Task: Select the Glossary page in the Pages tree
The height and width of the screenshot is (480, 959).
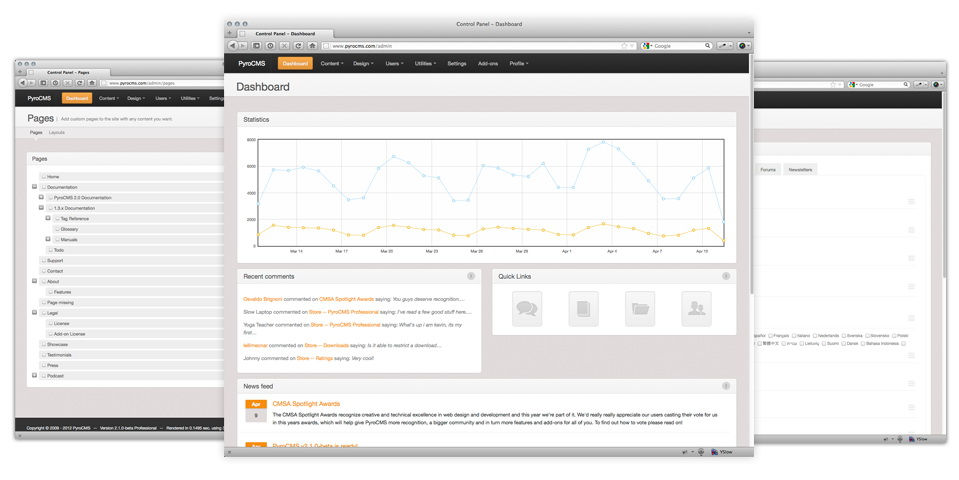Action: tap(69, 229)
